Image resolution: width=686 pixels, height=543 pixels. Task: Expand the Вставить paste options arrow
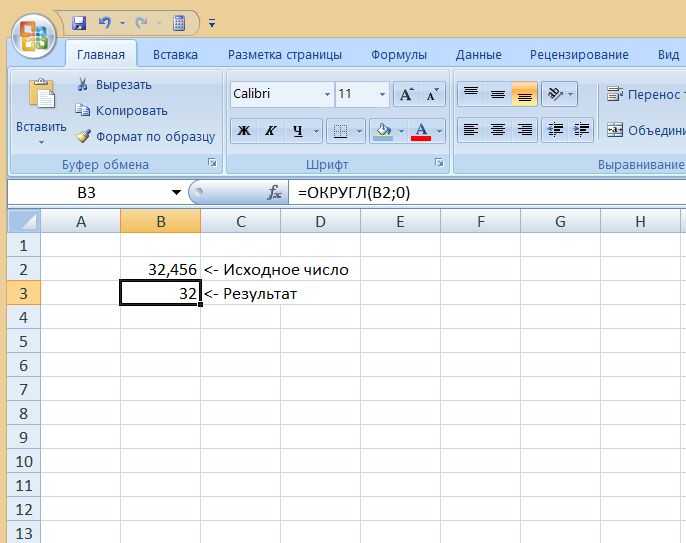pos(42,142)
